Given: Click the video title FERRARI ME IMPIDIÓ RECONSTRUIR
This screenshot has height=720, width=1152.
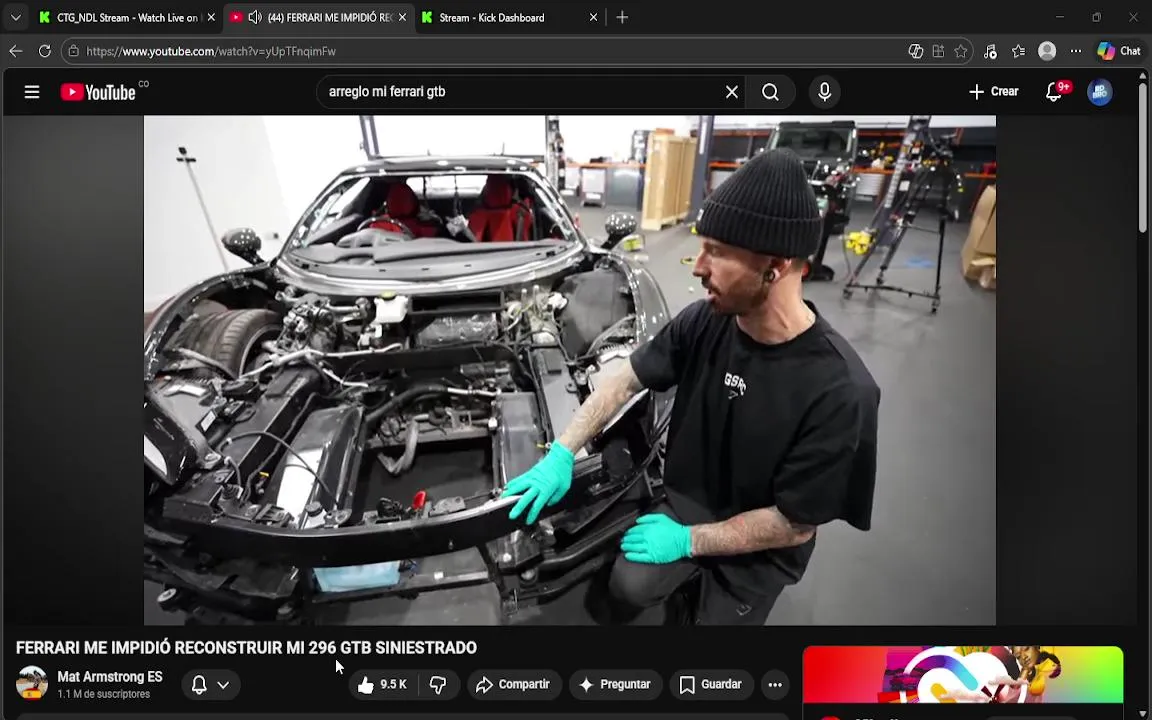Looking at the screenshot, I should pyautogui.click(x=246, y=647).
